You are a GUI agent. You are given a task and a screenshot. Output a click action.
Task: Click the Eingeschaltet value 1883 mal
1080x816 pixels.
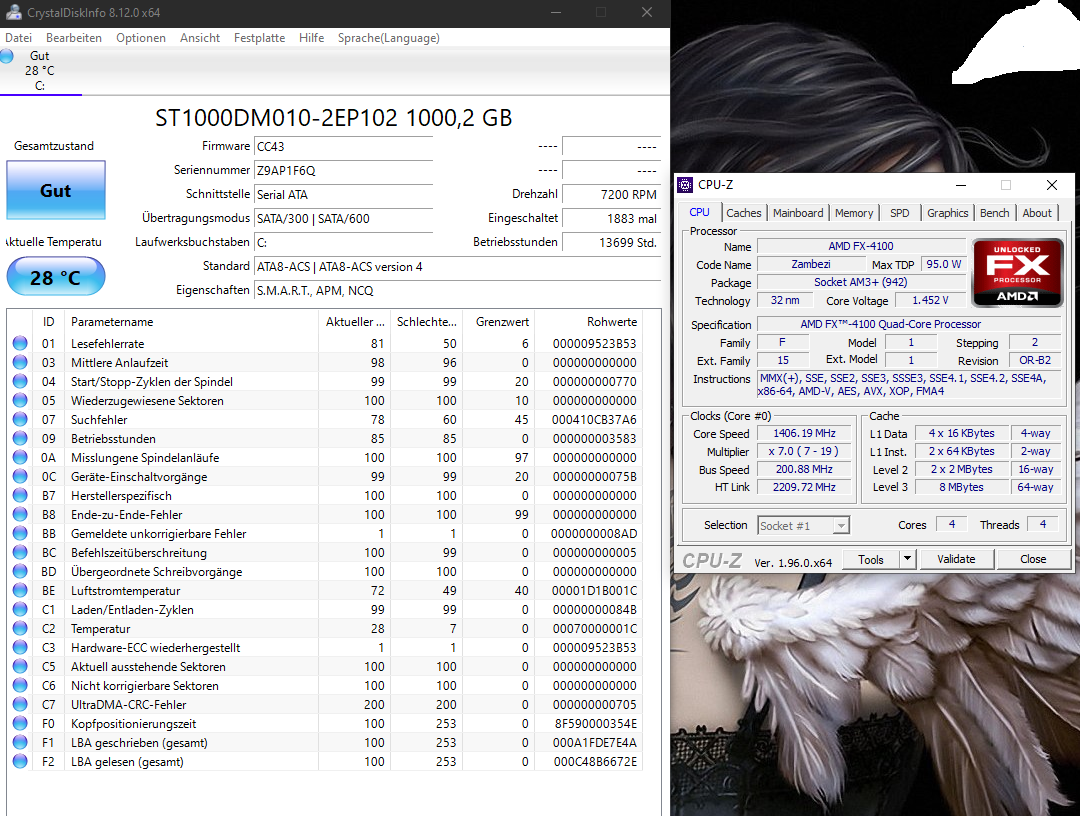611,218
